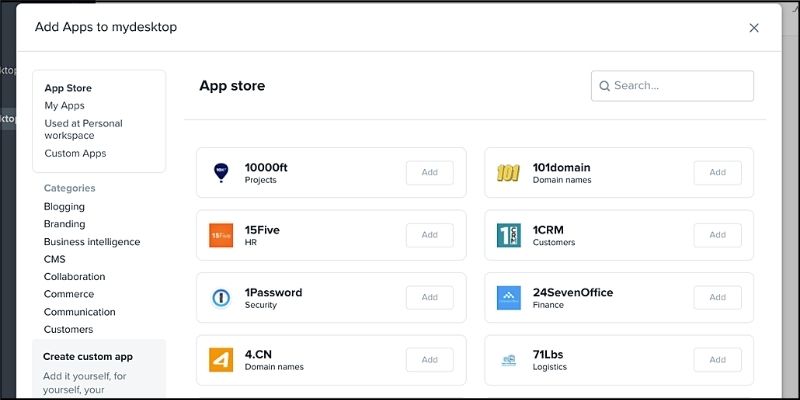Open Used at Personal workspace
Viewport: 800px width, 400px height.
[83, 130]
